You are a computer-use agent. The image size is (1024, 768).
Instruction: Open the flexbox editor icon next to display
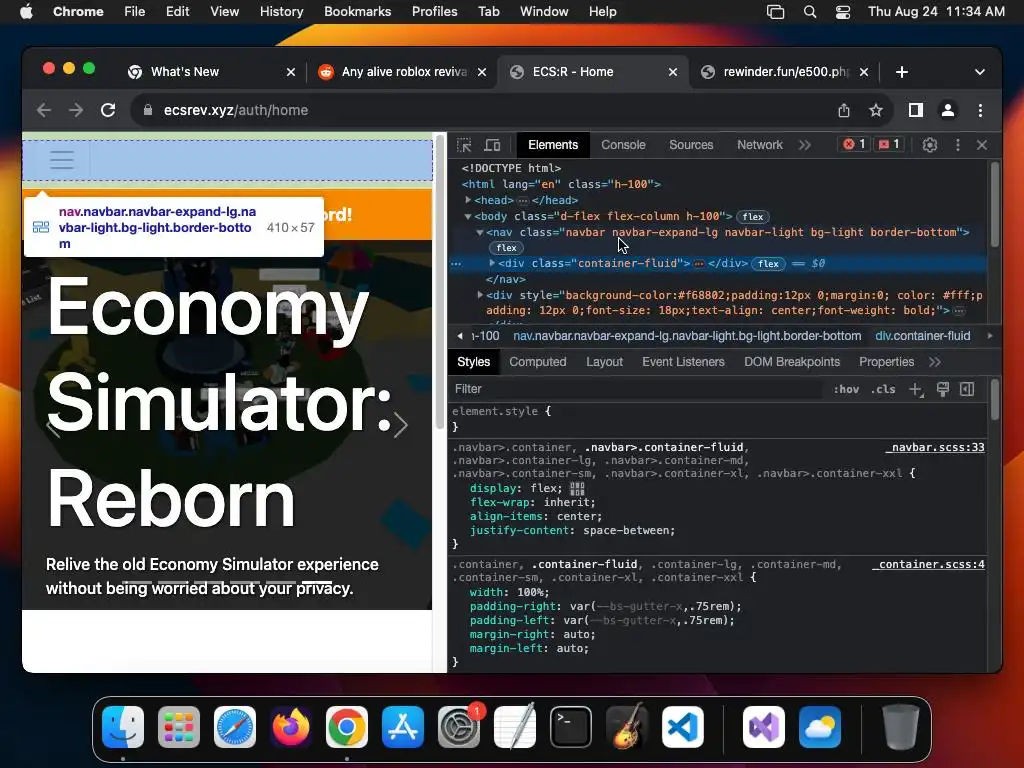click(577, 488)
